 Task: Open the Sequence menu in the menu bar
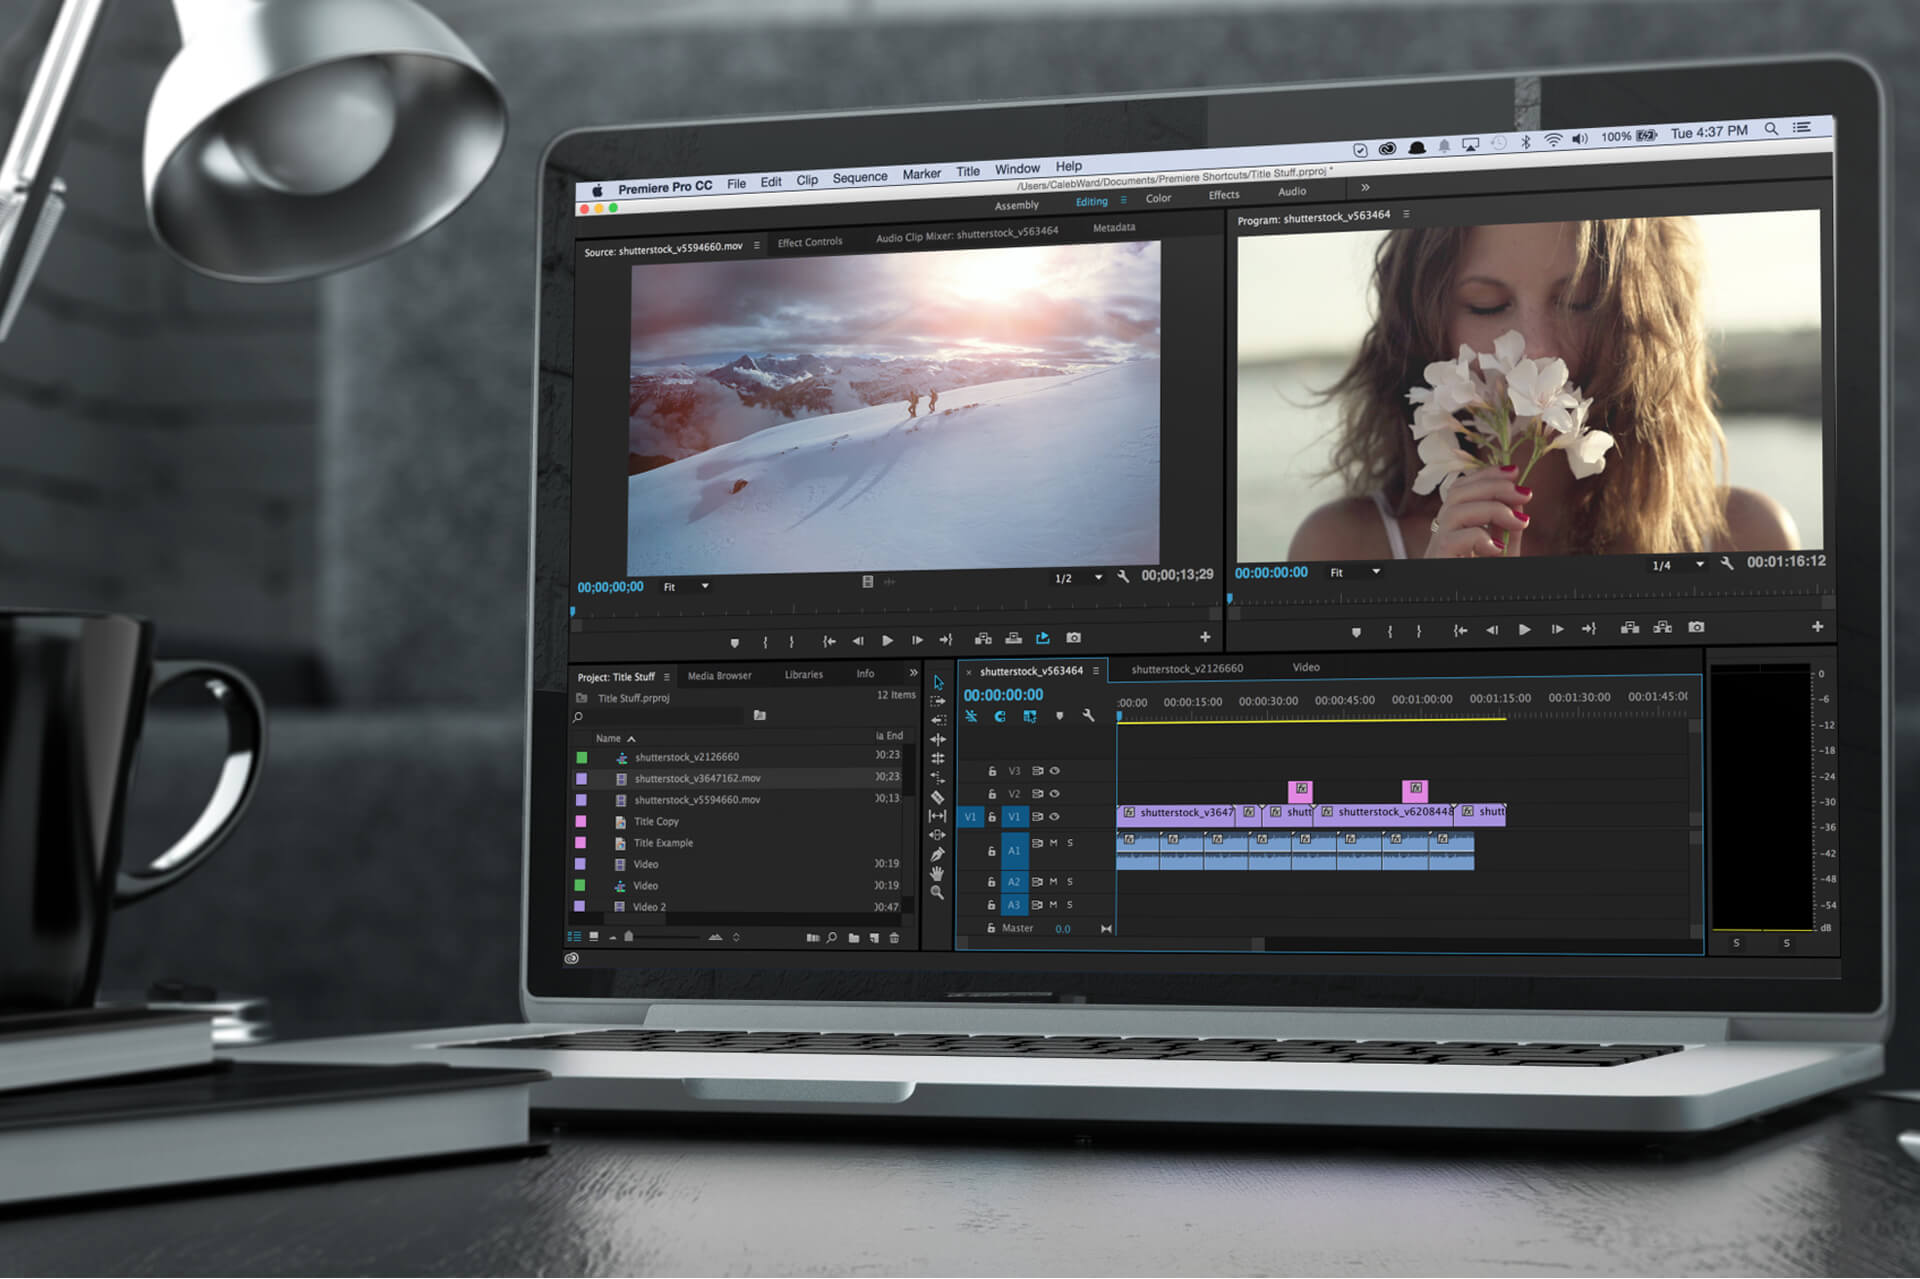[x=859, y=176]
